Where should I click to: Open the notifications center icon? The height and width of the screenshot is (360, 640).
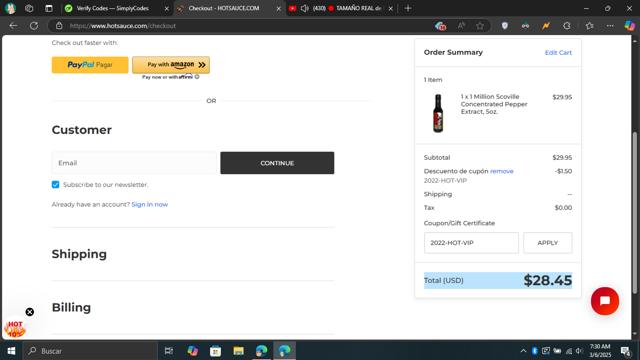pos(625,351)
